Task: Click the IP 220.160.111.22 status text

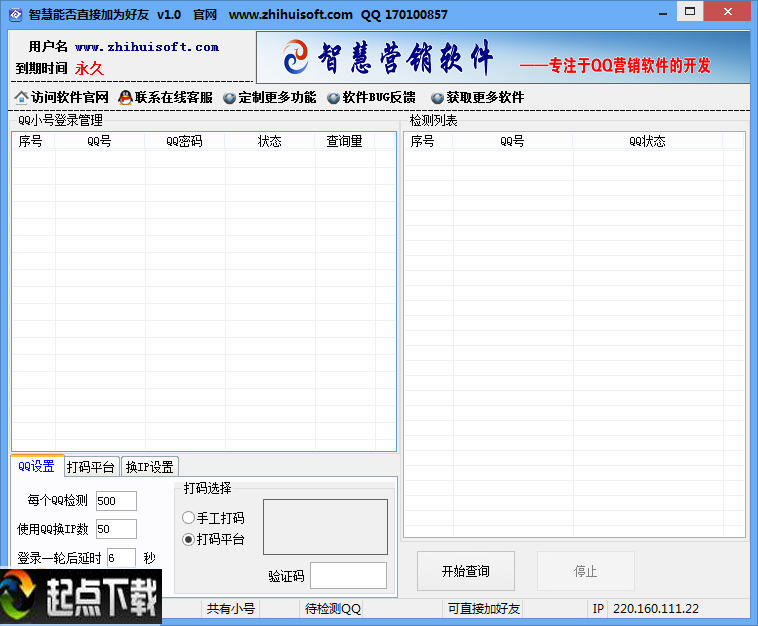Action: [x=646, y=609]
